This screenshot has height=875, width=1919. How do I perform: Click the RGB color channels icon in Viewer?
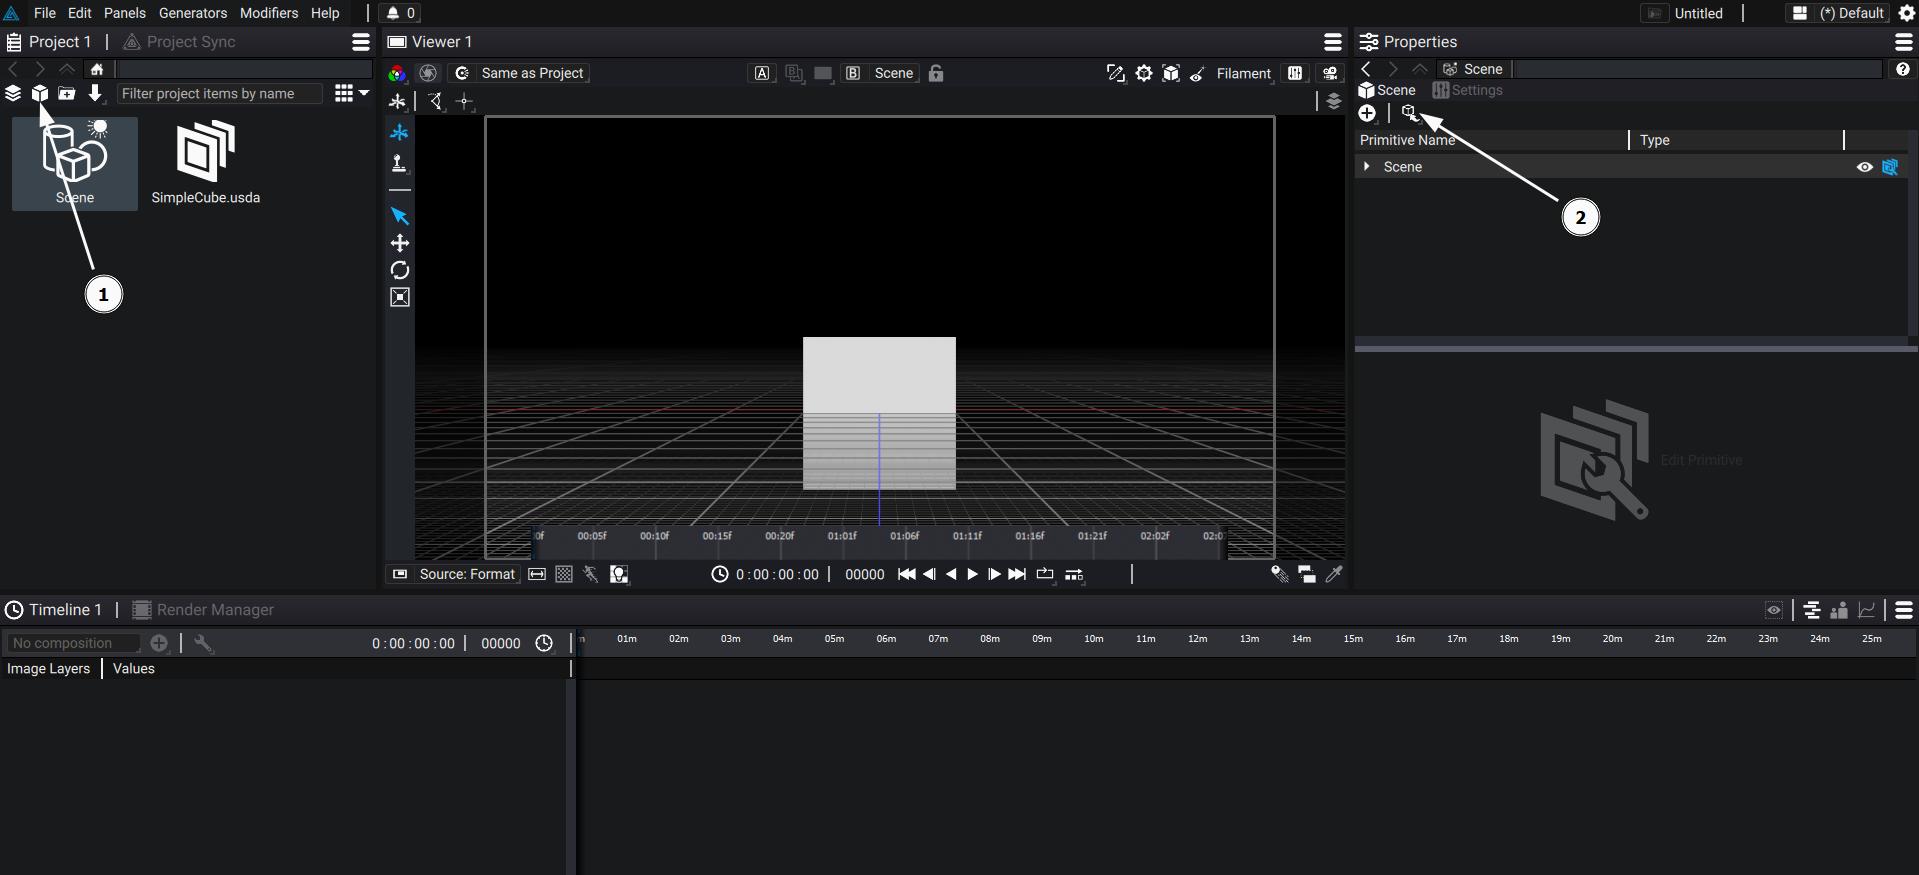397,73
